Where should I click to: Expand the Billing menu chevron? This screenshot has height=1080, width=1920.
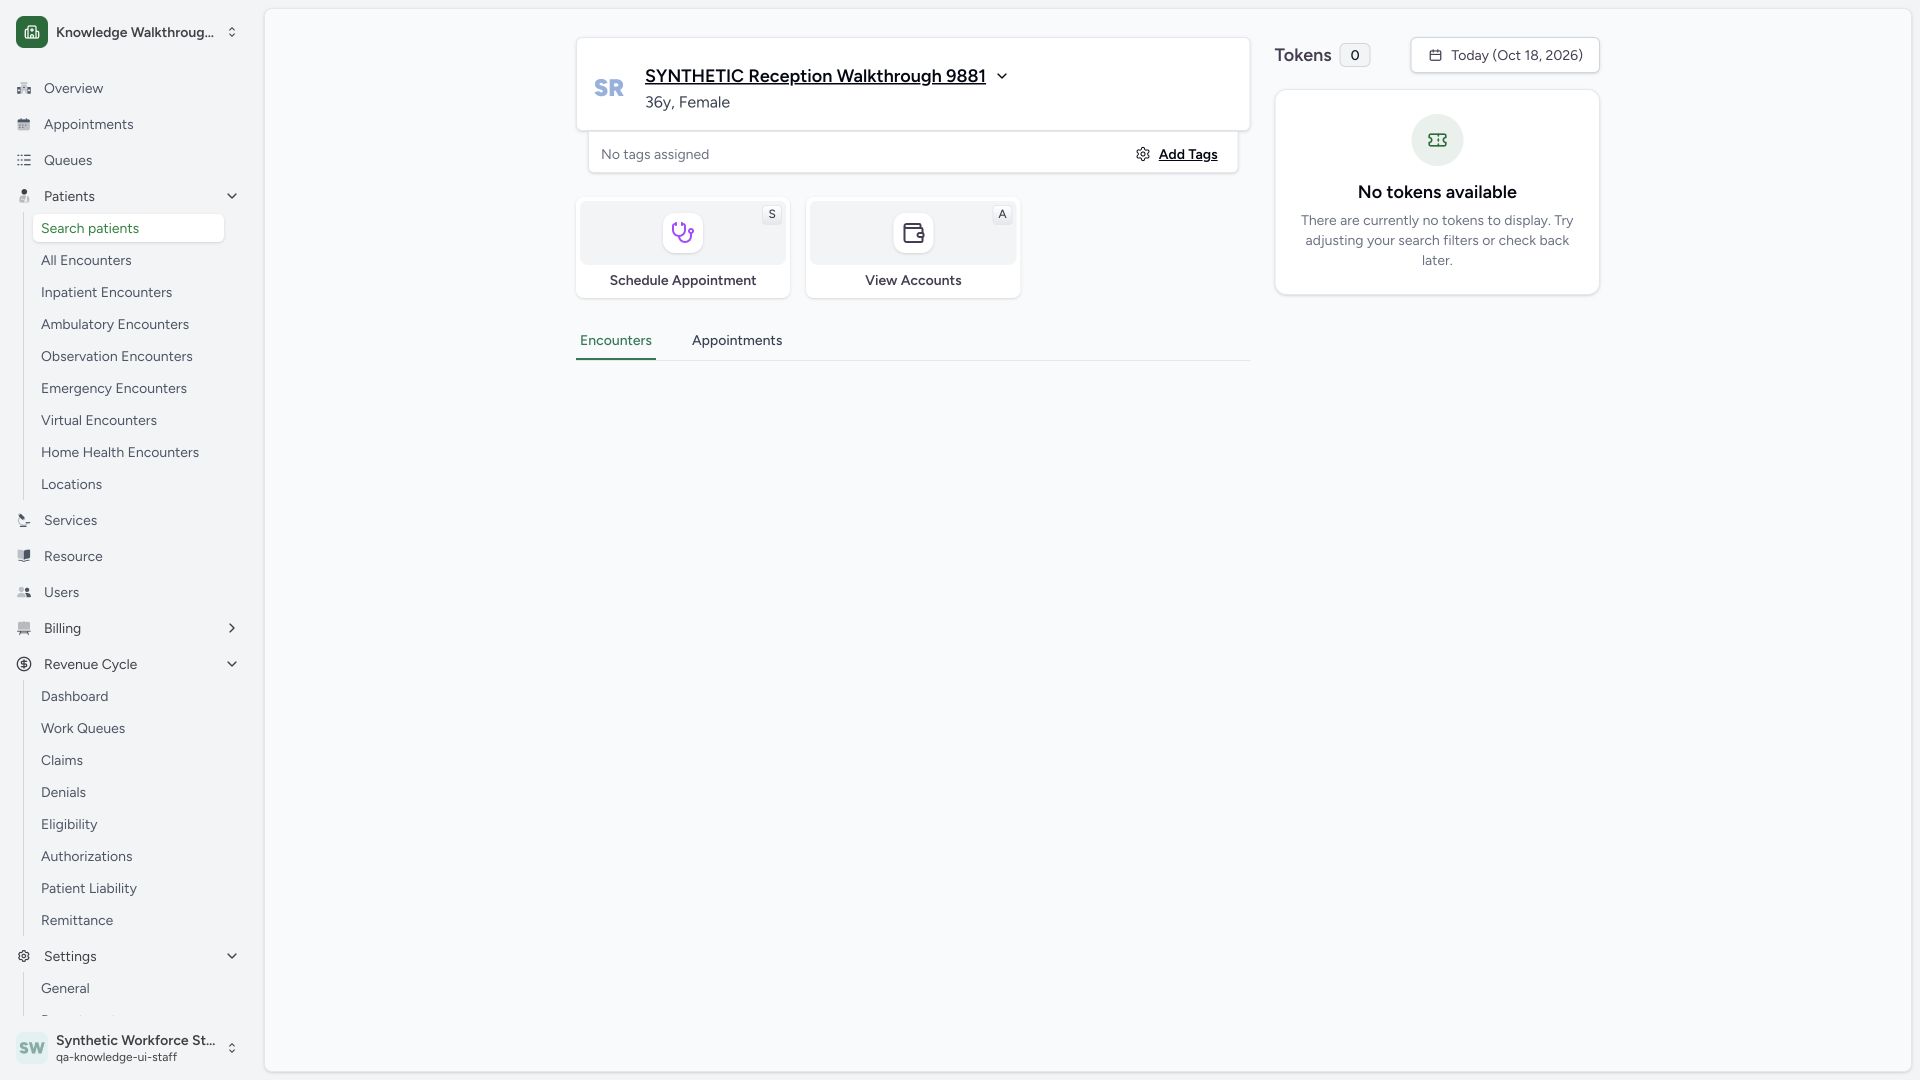232,628
